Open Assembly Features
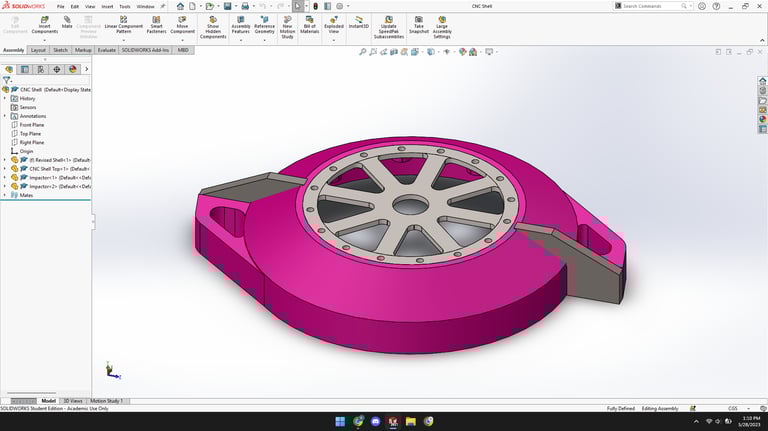768x431 pixels. [240, 25]
